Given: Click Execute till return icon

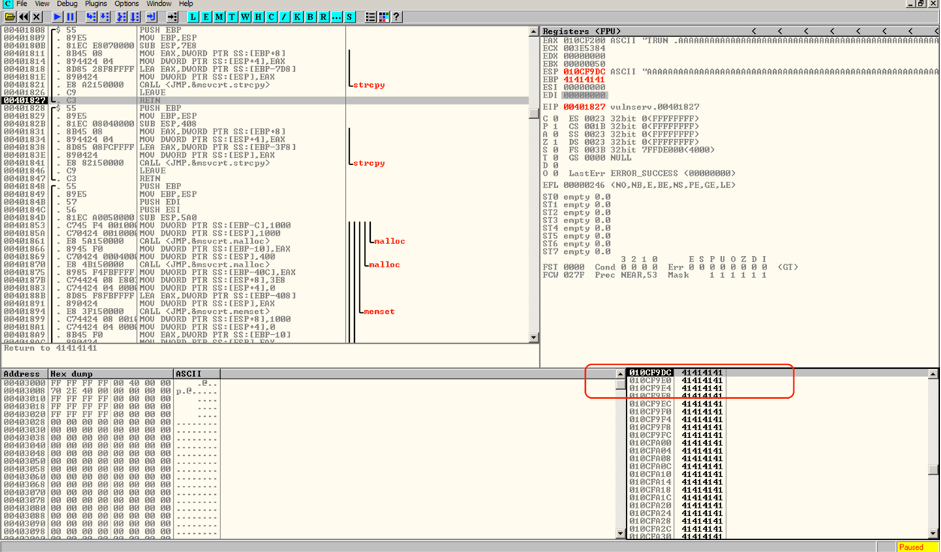Looking at the screenshot, I should [x=151, y=17].
